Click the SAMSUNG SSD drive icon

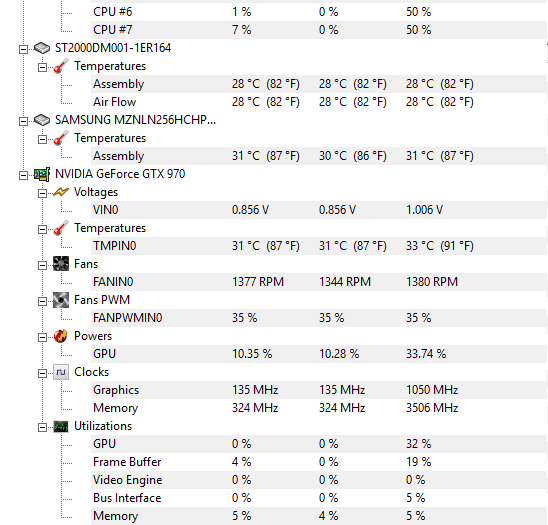[x=42, y=120]
